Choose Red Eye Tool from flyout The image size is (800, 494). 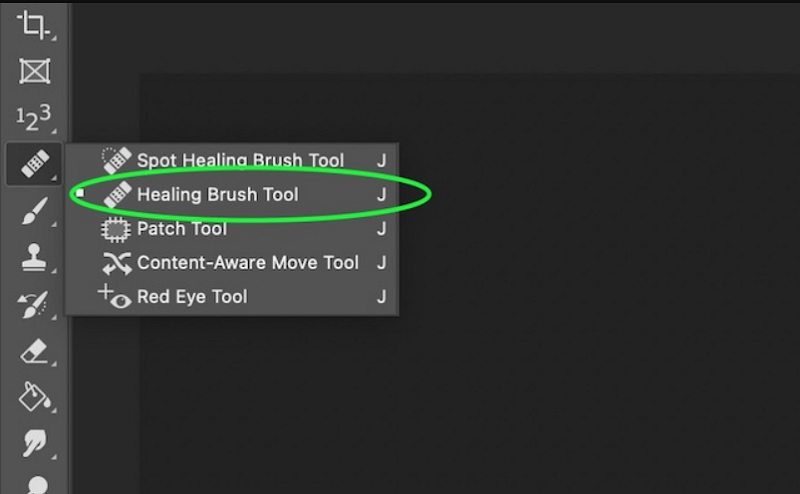tap(192, 297)
